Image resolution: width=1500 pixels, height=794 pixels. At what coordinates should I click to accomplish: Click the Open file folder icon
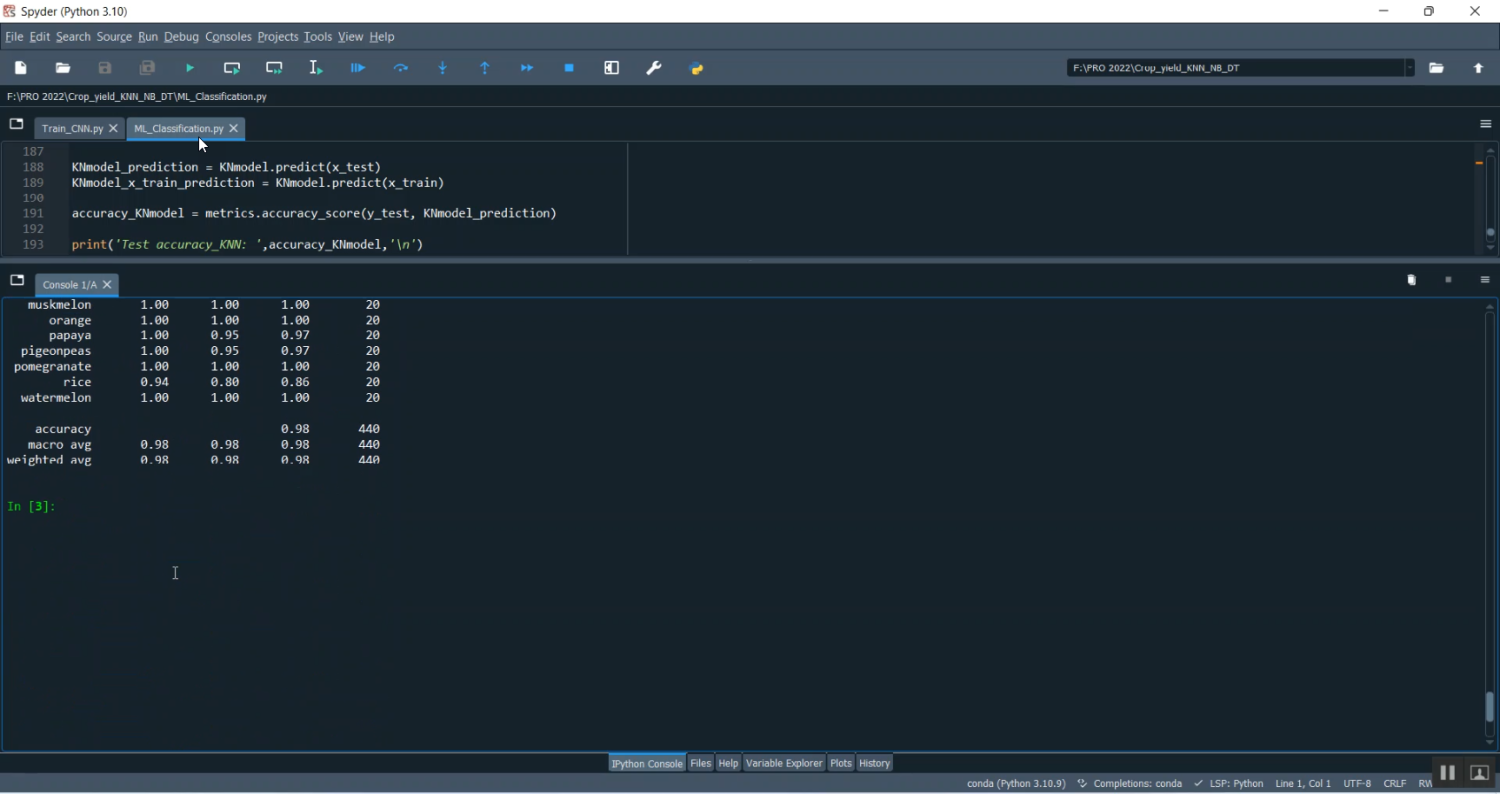[63, 68]
